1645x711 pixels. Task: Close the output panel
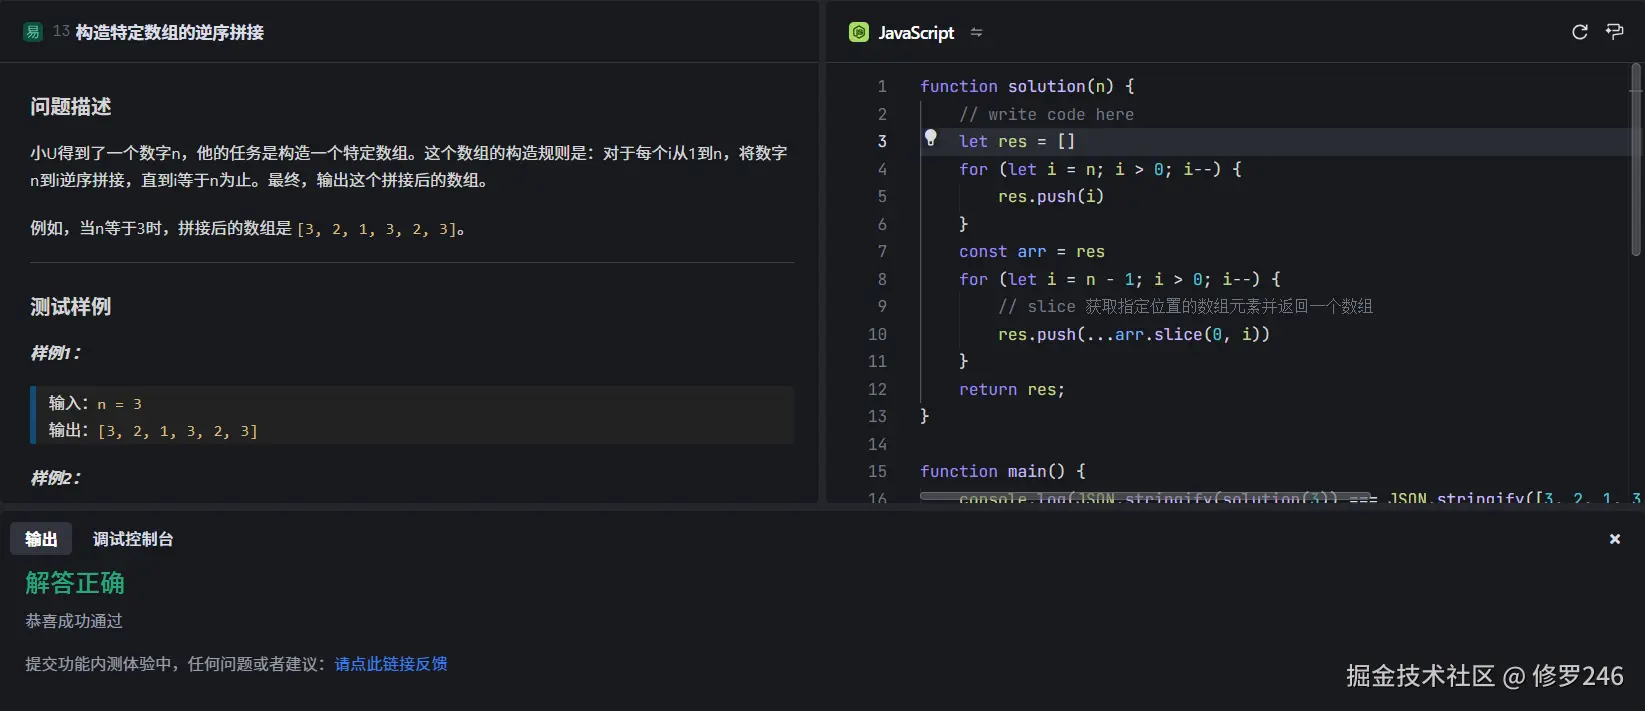point(1614,539)
